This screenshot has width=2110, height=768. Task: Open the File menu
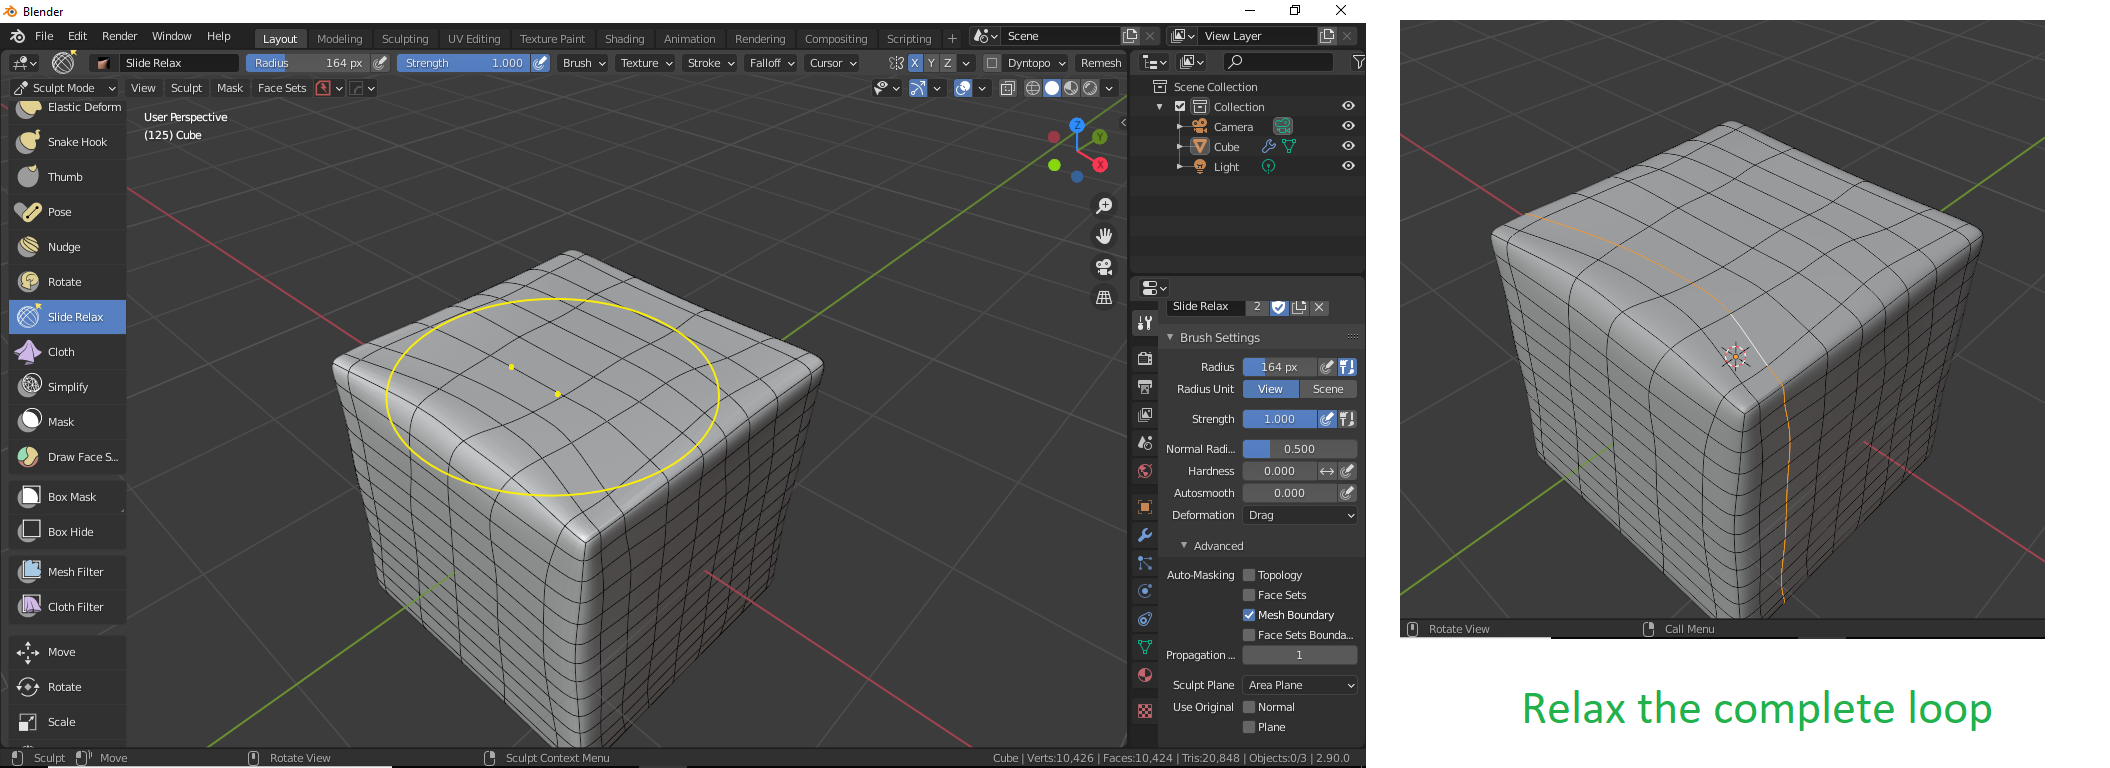click(x=44, y=36)
